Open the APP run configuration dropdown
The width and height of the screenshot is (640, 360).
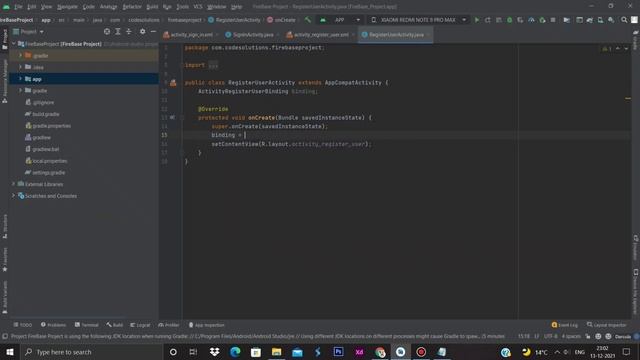coord(341,20)
